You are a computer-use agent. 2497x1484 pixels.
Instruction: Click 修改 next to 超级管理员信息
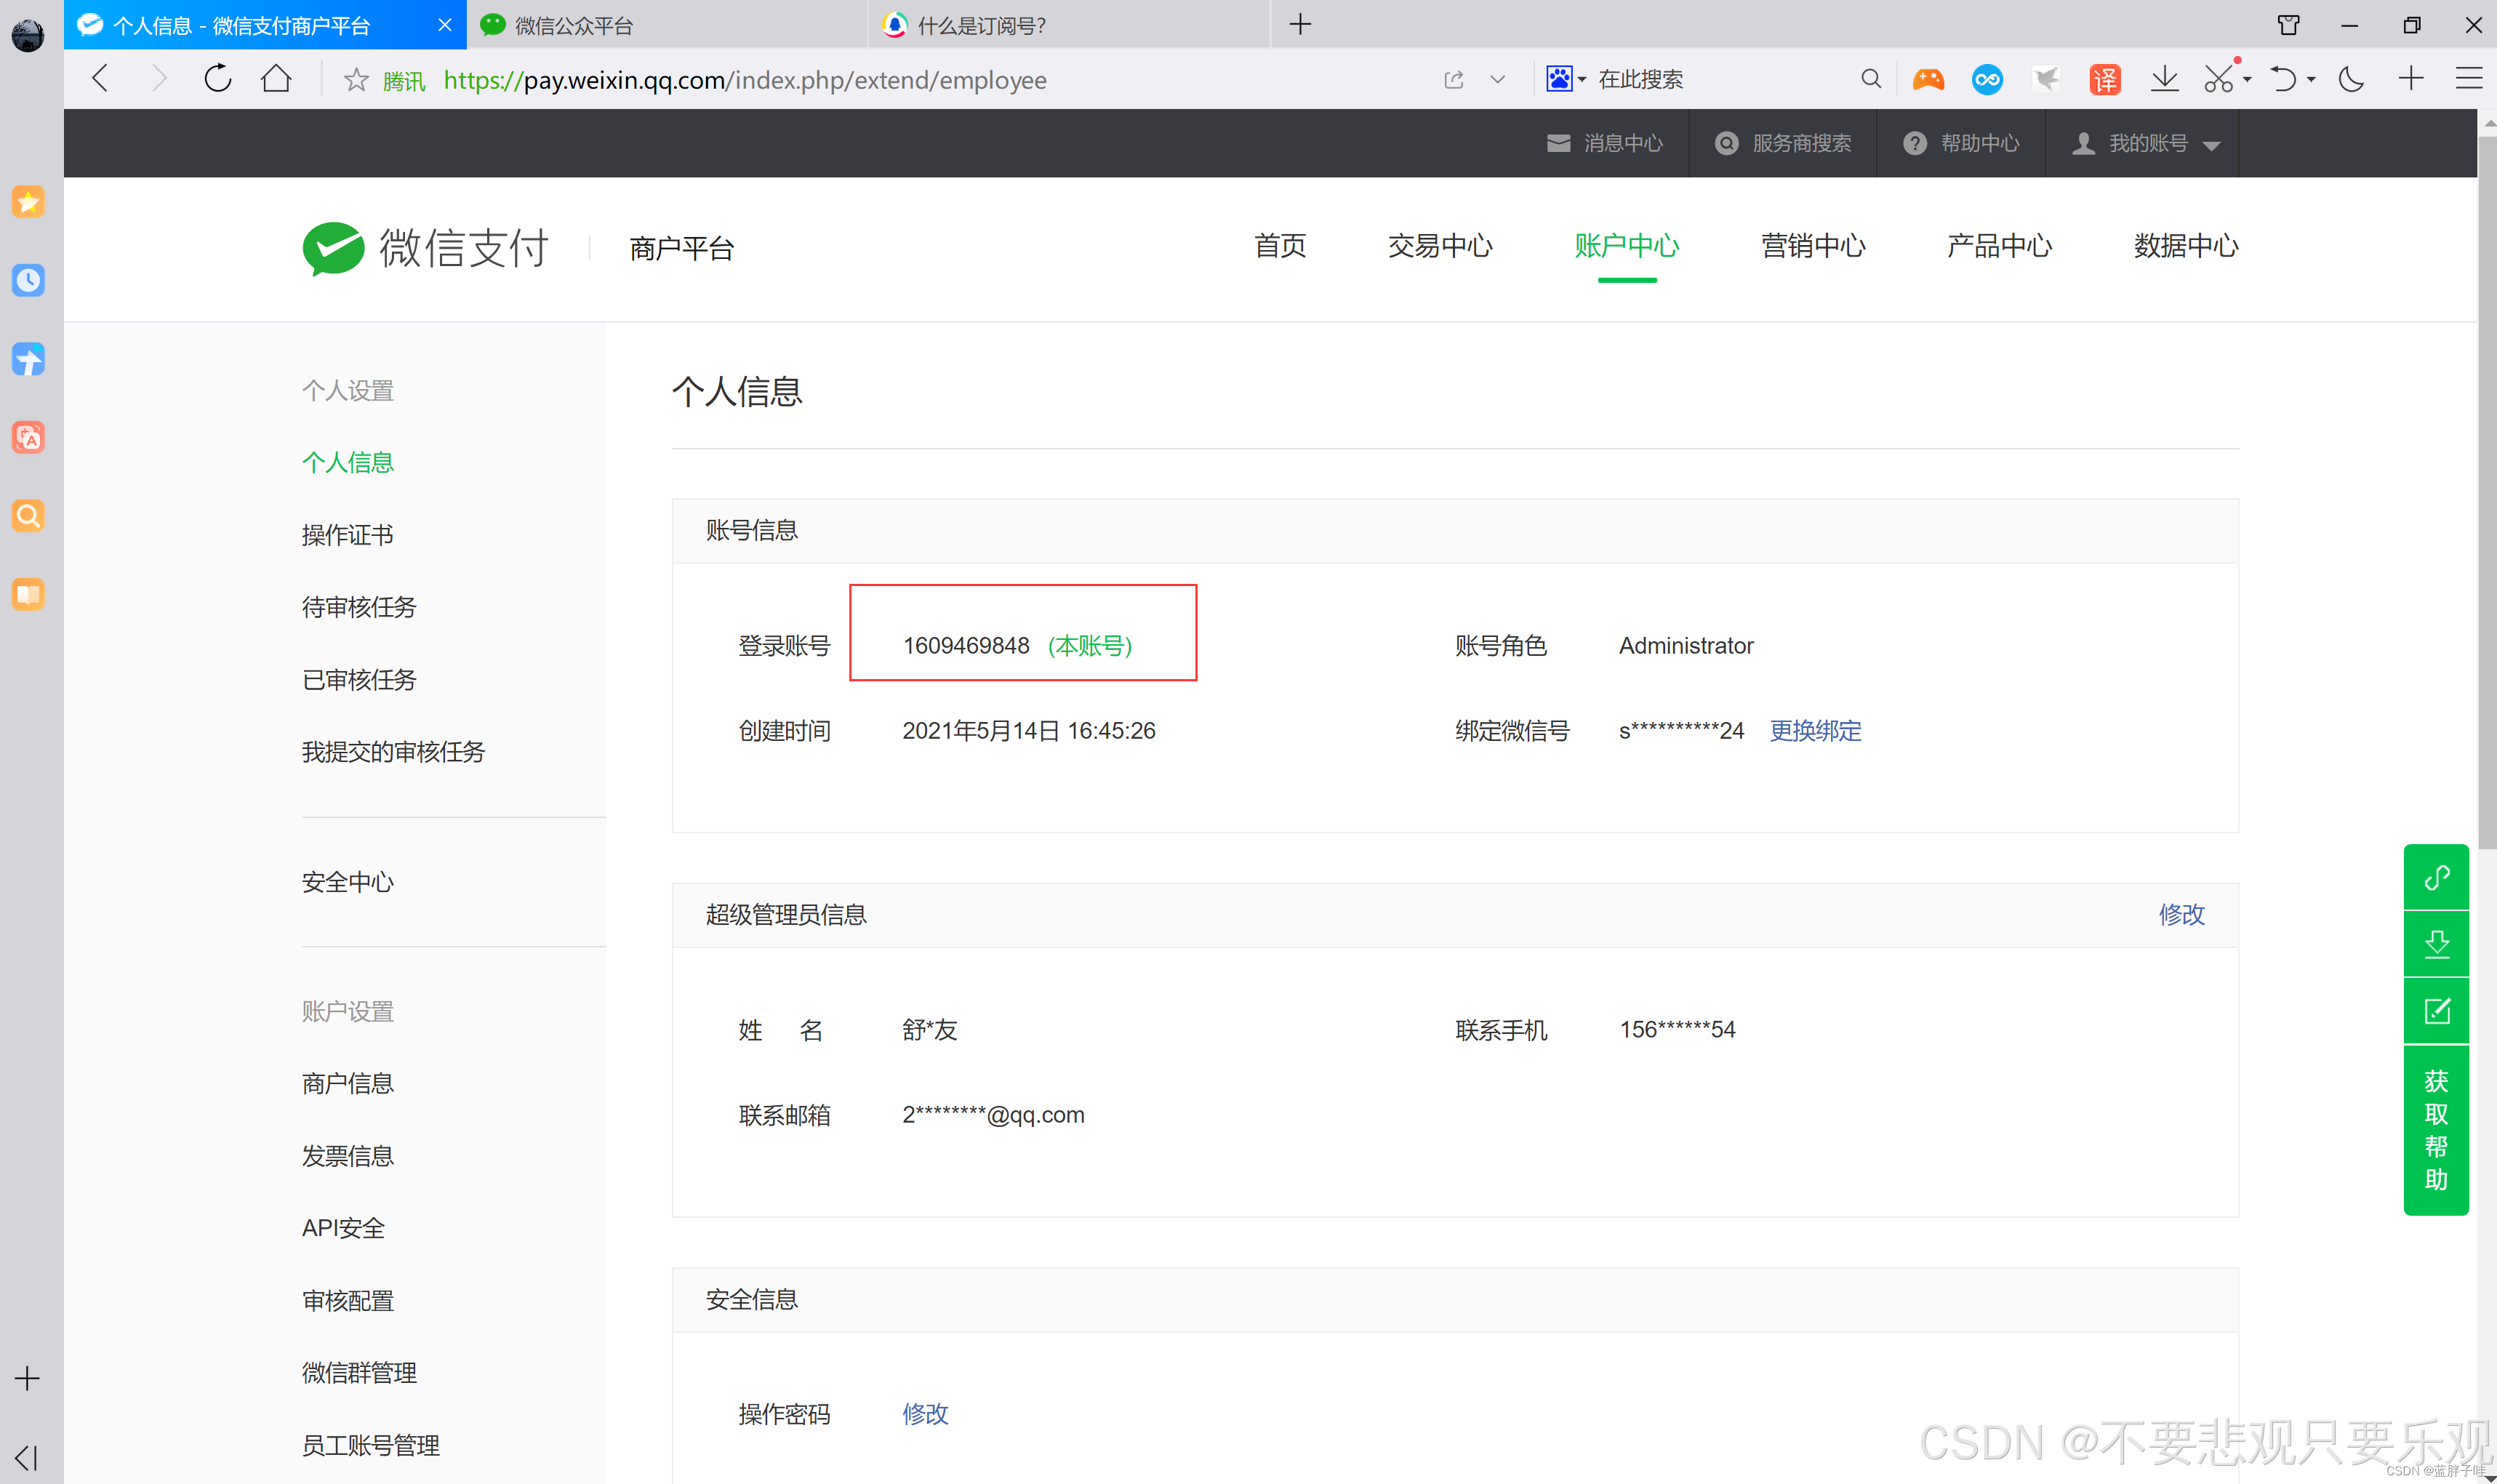point(2181,914)
